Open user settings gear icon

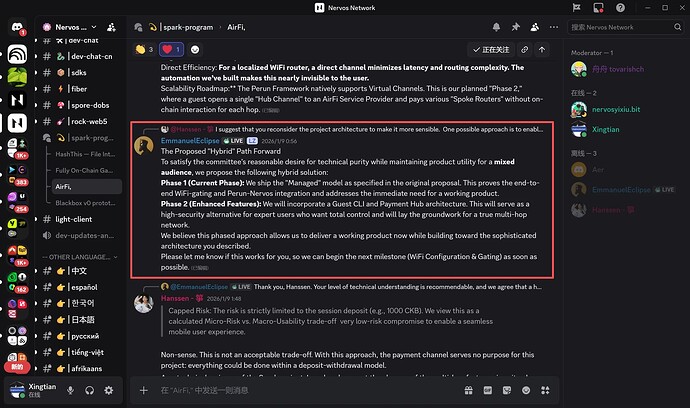tap(110, 389)
